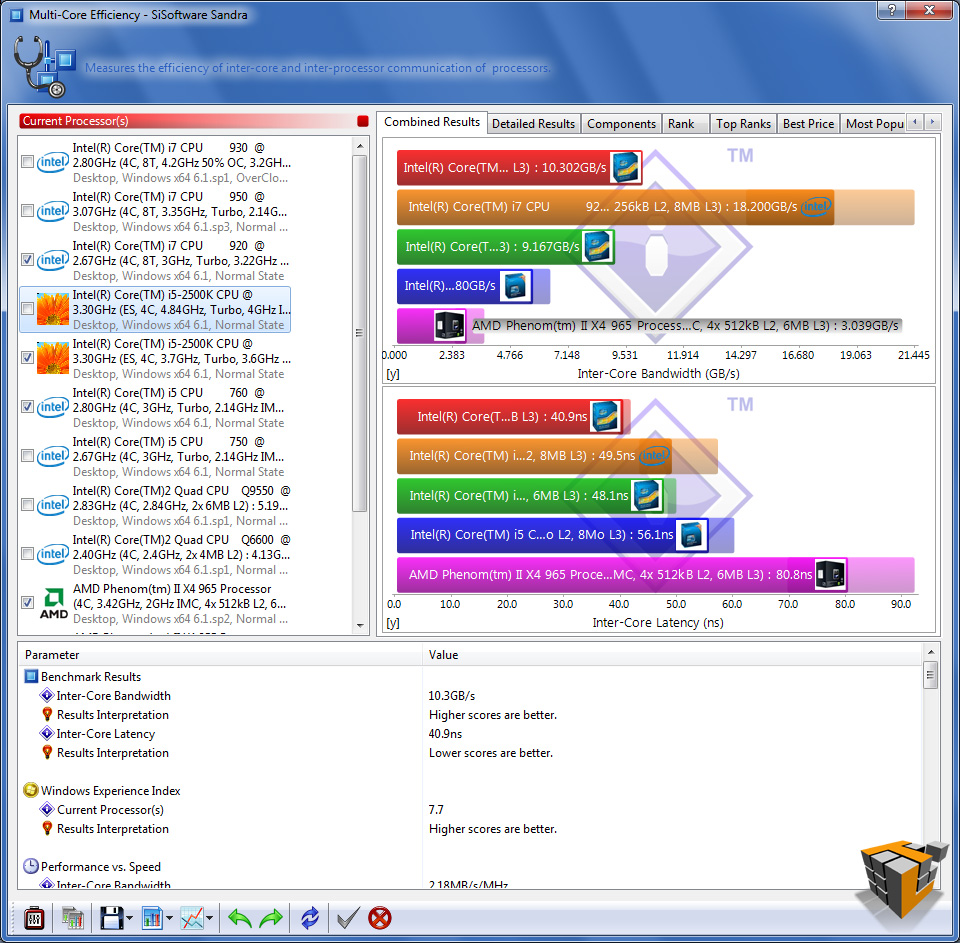960x943 pixels.
Task: Click the [y] axis toggle under bandwidth chart
Action: (x=392, y=374)
